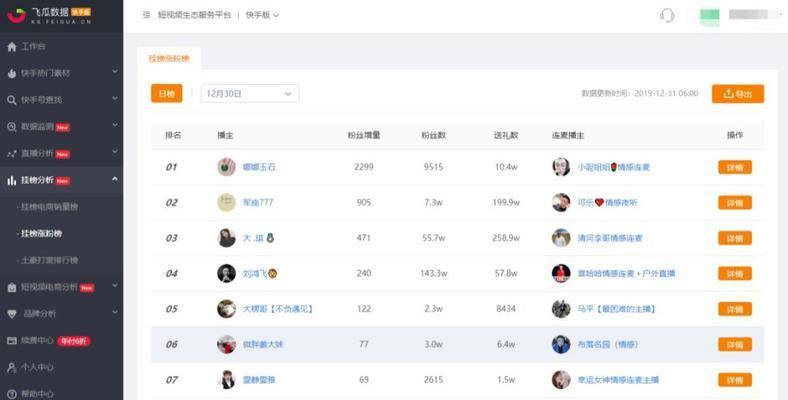Click the magnifier icon for 快手号查找
This screenshot has height=400, width=788.
(x=12, y=100)
